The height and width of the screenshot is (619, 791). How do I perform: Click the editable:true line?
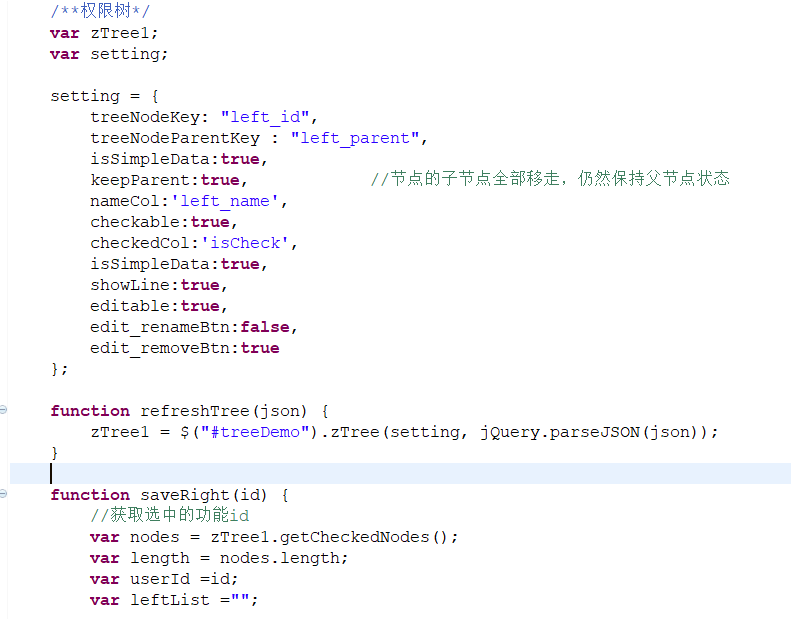(x=158, y=306)
